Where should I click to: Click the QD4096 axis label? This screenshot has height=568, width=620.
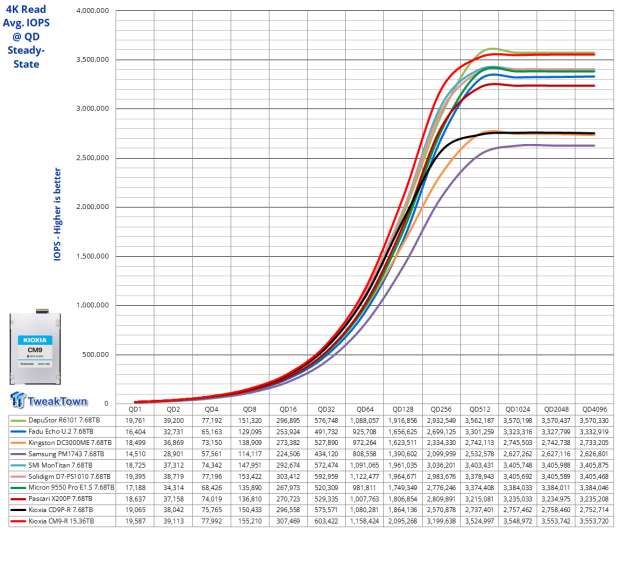tap(594, 409)
